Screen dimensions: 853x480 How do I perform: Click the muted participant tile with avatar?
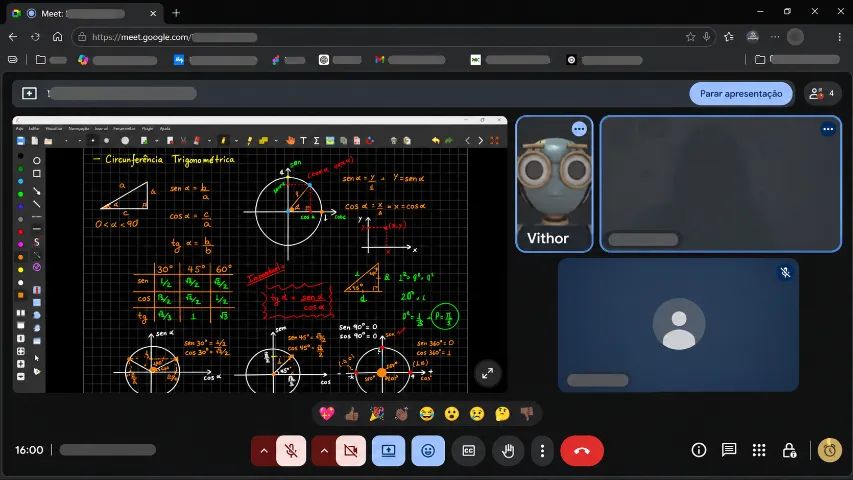(x=678, y=324)
